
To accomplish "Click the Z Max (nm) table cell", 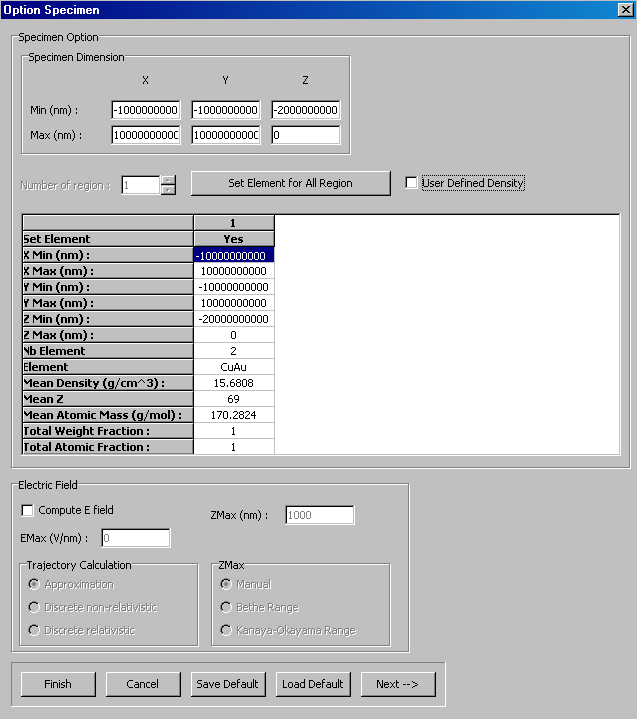I will [x=233, y=335].
